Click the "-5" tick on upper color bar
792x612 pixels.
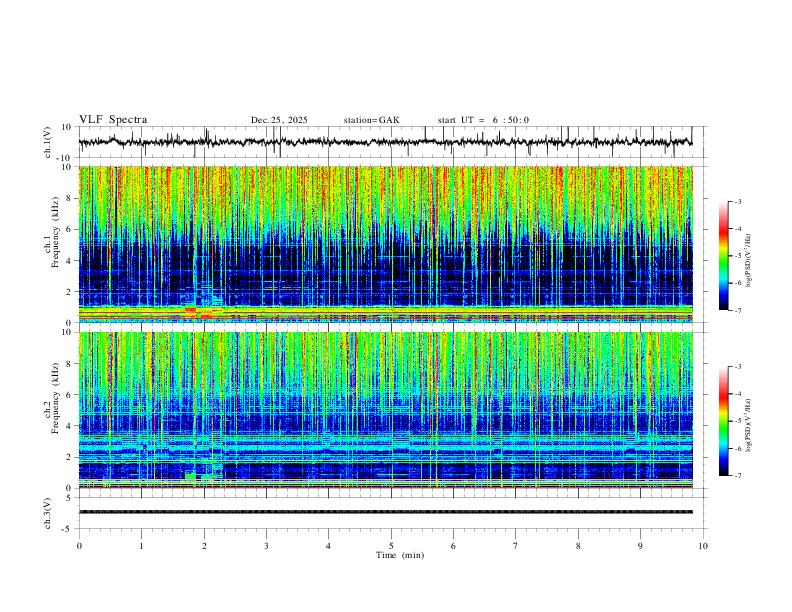click(737, 256)
